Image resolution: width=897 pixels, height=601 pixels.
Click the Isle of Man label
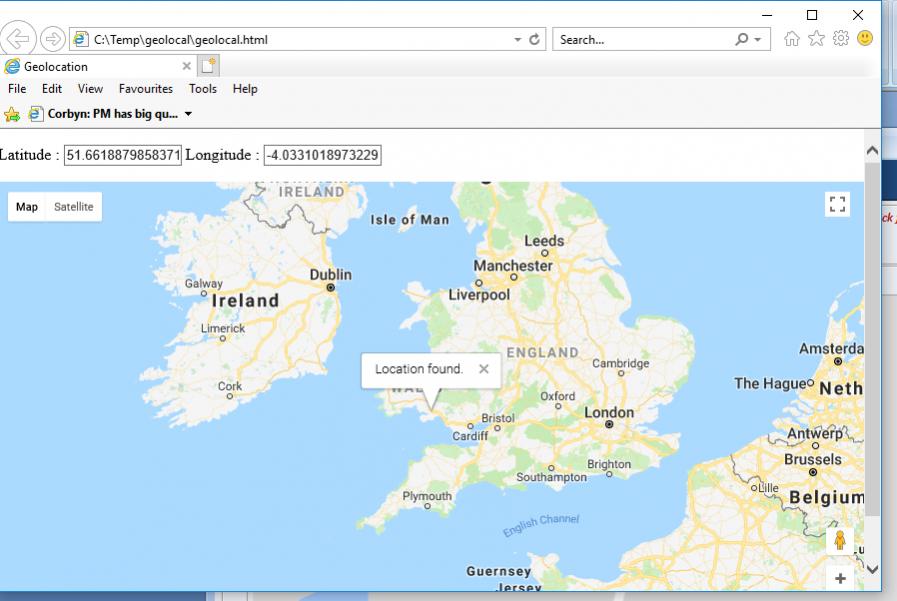coord(410,220)
